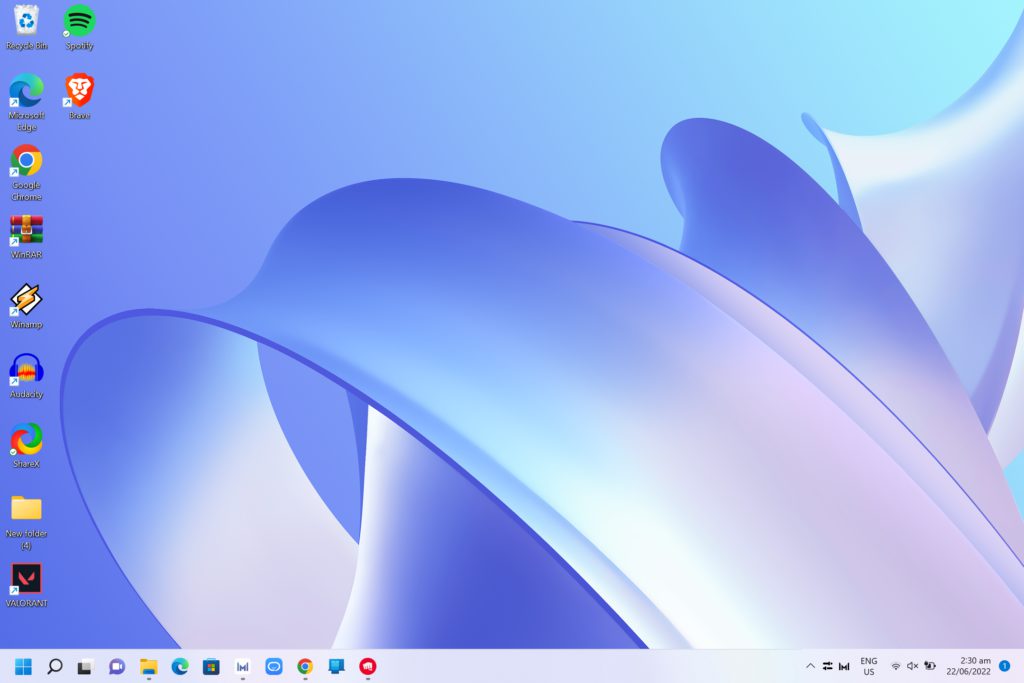Switch to Google Chrome on the taskbar
Screen dimensions: 1024x683
[305, 666]
